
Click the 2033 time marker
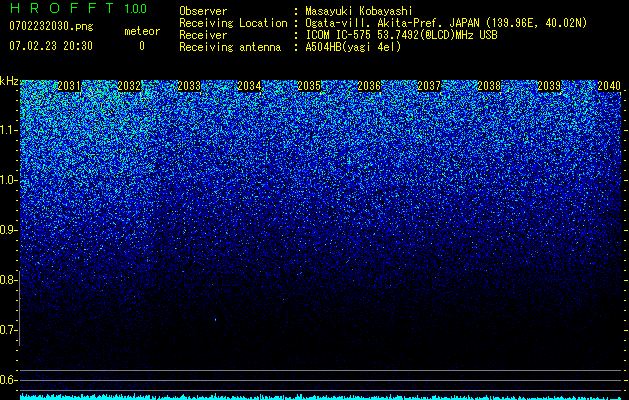189,86
